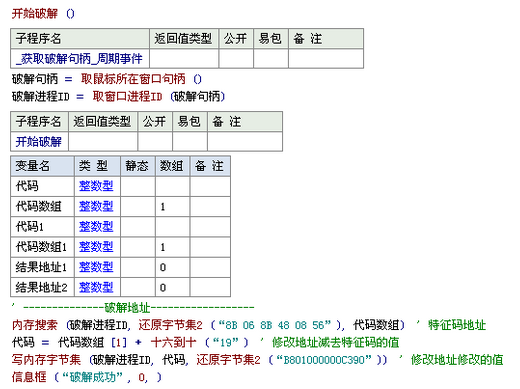Click variable name cell 代码数组

[42, 206]
